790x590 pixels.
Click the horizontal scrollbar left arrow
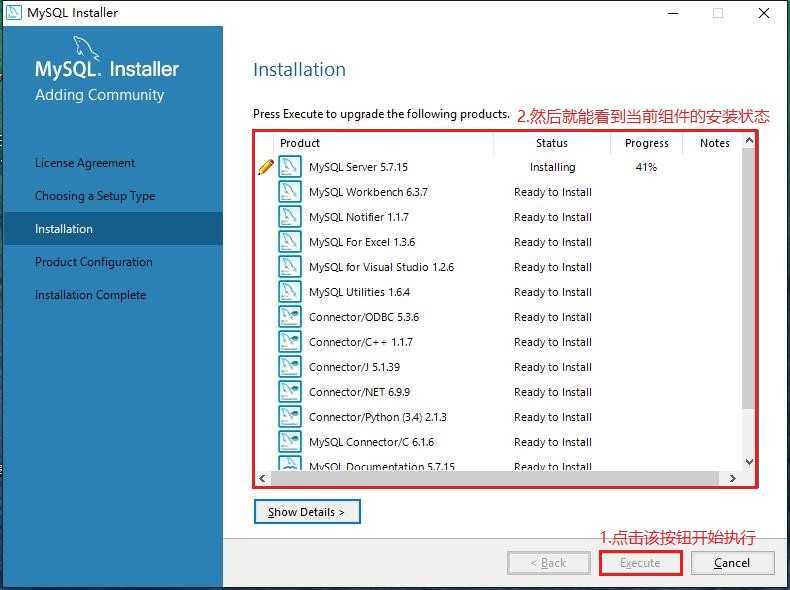262,478
